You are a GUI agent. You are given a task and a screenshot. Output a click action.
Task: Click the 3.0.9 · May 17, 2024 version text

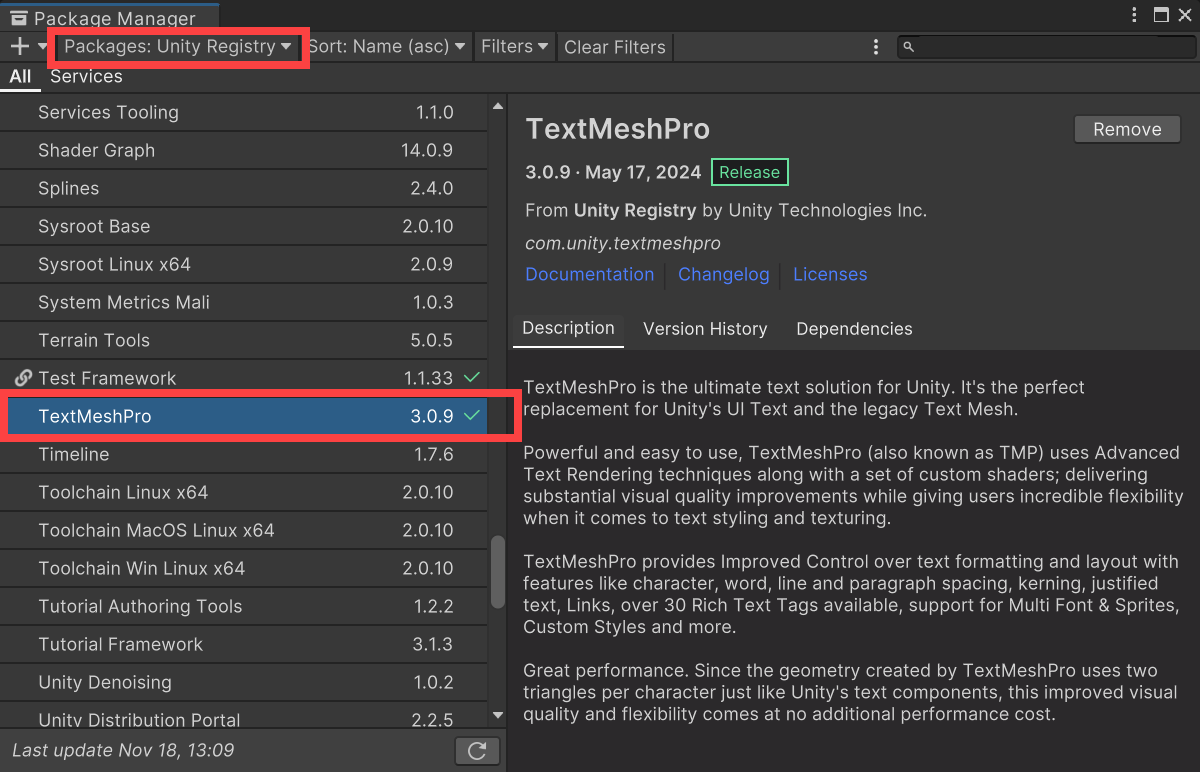click(614, 172)
